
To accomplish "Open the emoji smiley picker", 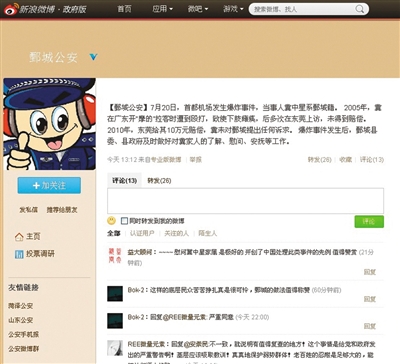I will pyautogui.click(x=111, y=220).
